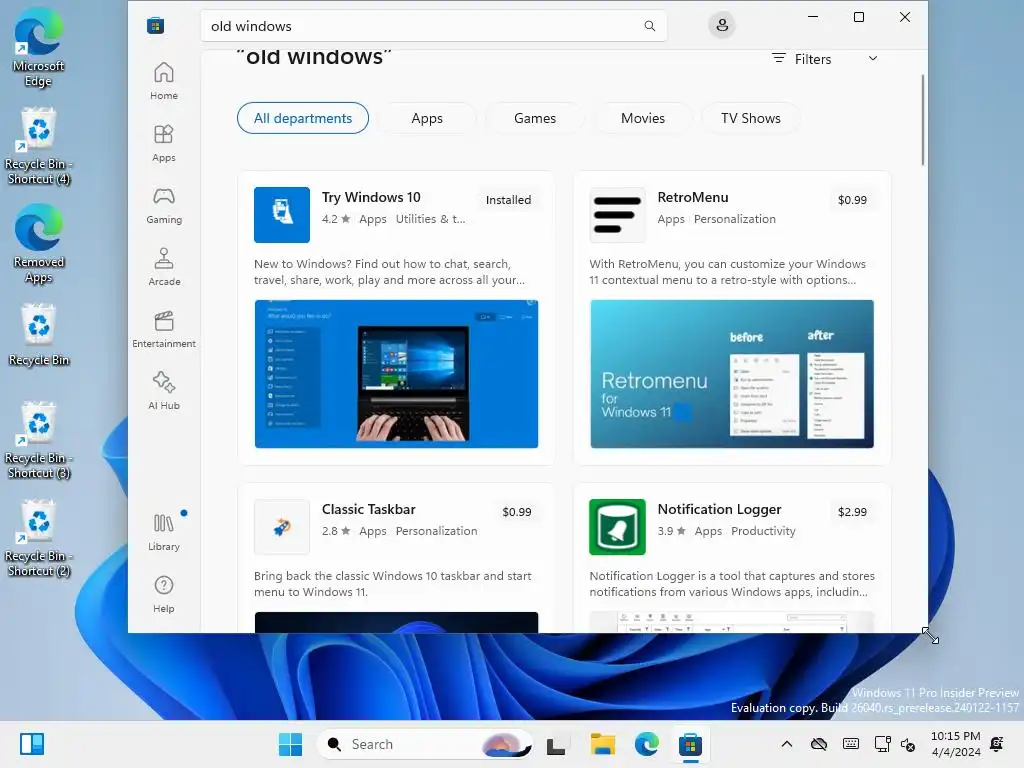Click the RetroMenu $0.99 price button
The height and width of the screenshot is (768, 1024).
point(852,200)
